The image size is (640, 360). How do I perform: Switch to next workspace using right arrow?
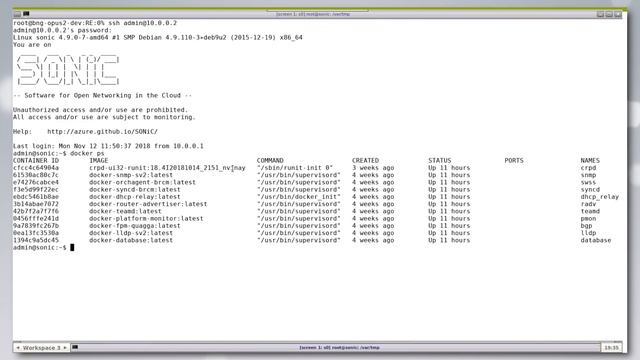pos(65,348)
